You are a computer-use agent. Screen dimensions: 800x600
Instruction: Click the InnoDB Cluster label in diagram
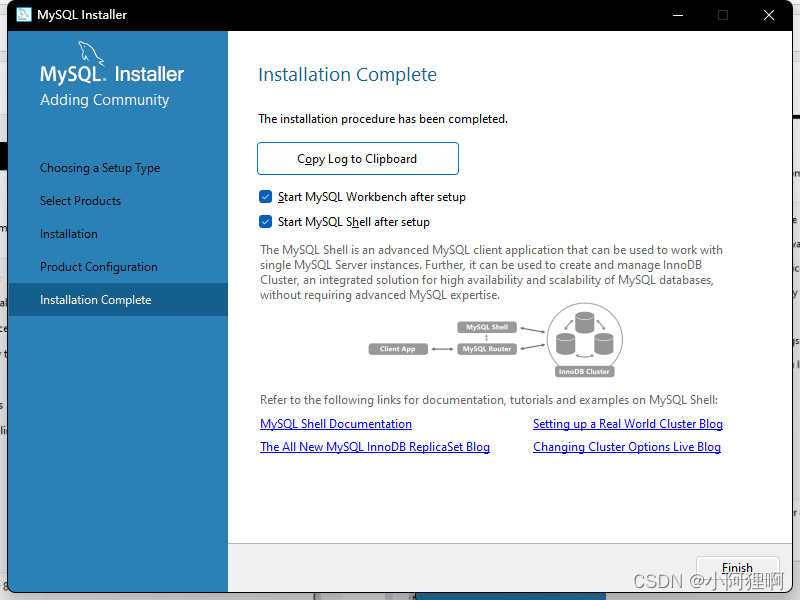click(584, 371)
